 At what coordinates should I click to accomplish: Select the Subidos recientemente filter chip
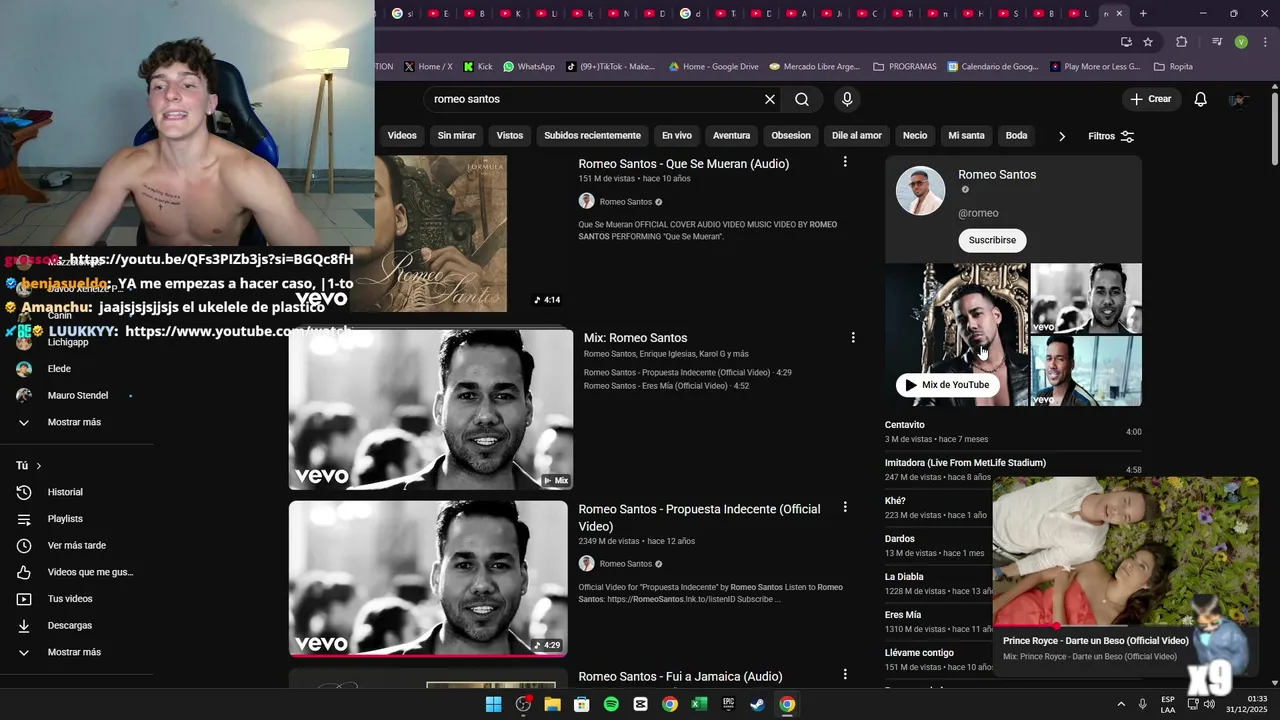tap(592, 135)
